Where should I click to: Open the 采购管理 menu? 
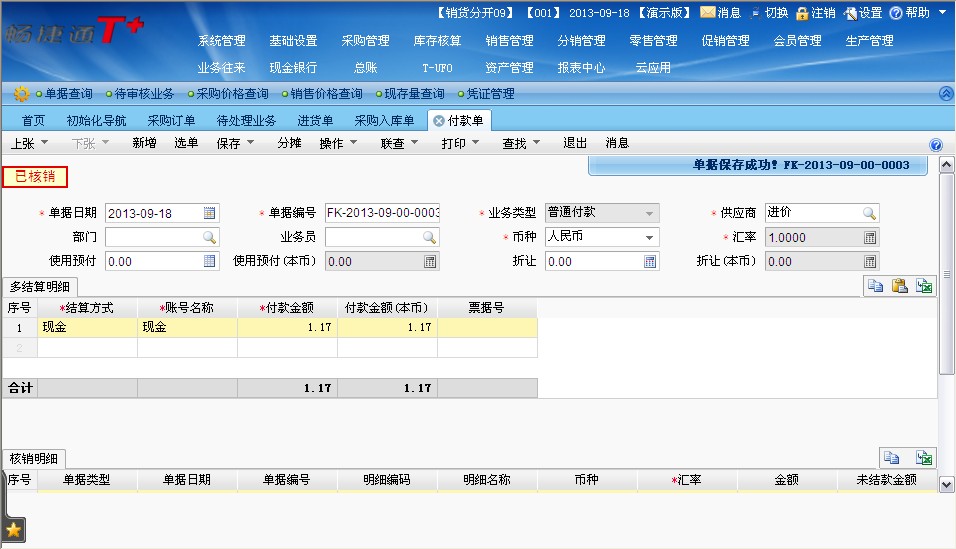[x=365, y=41]
